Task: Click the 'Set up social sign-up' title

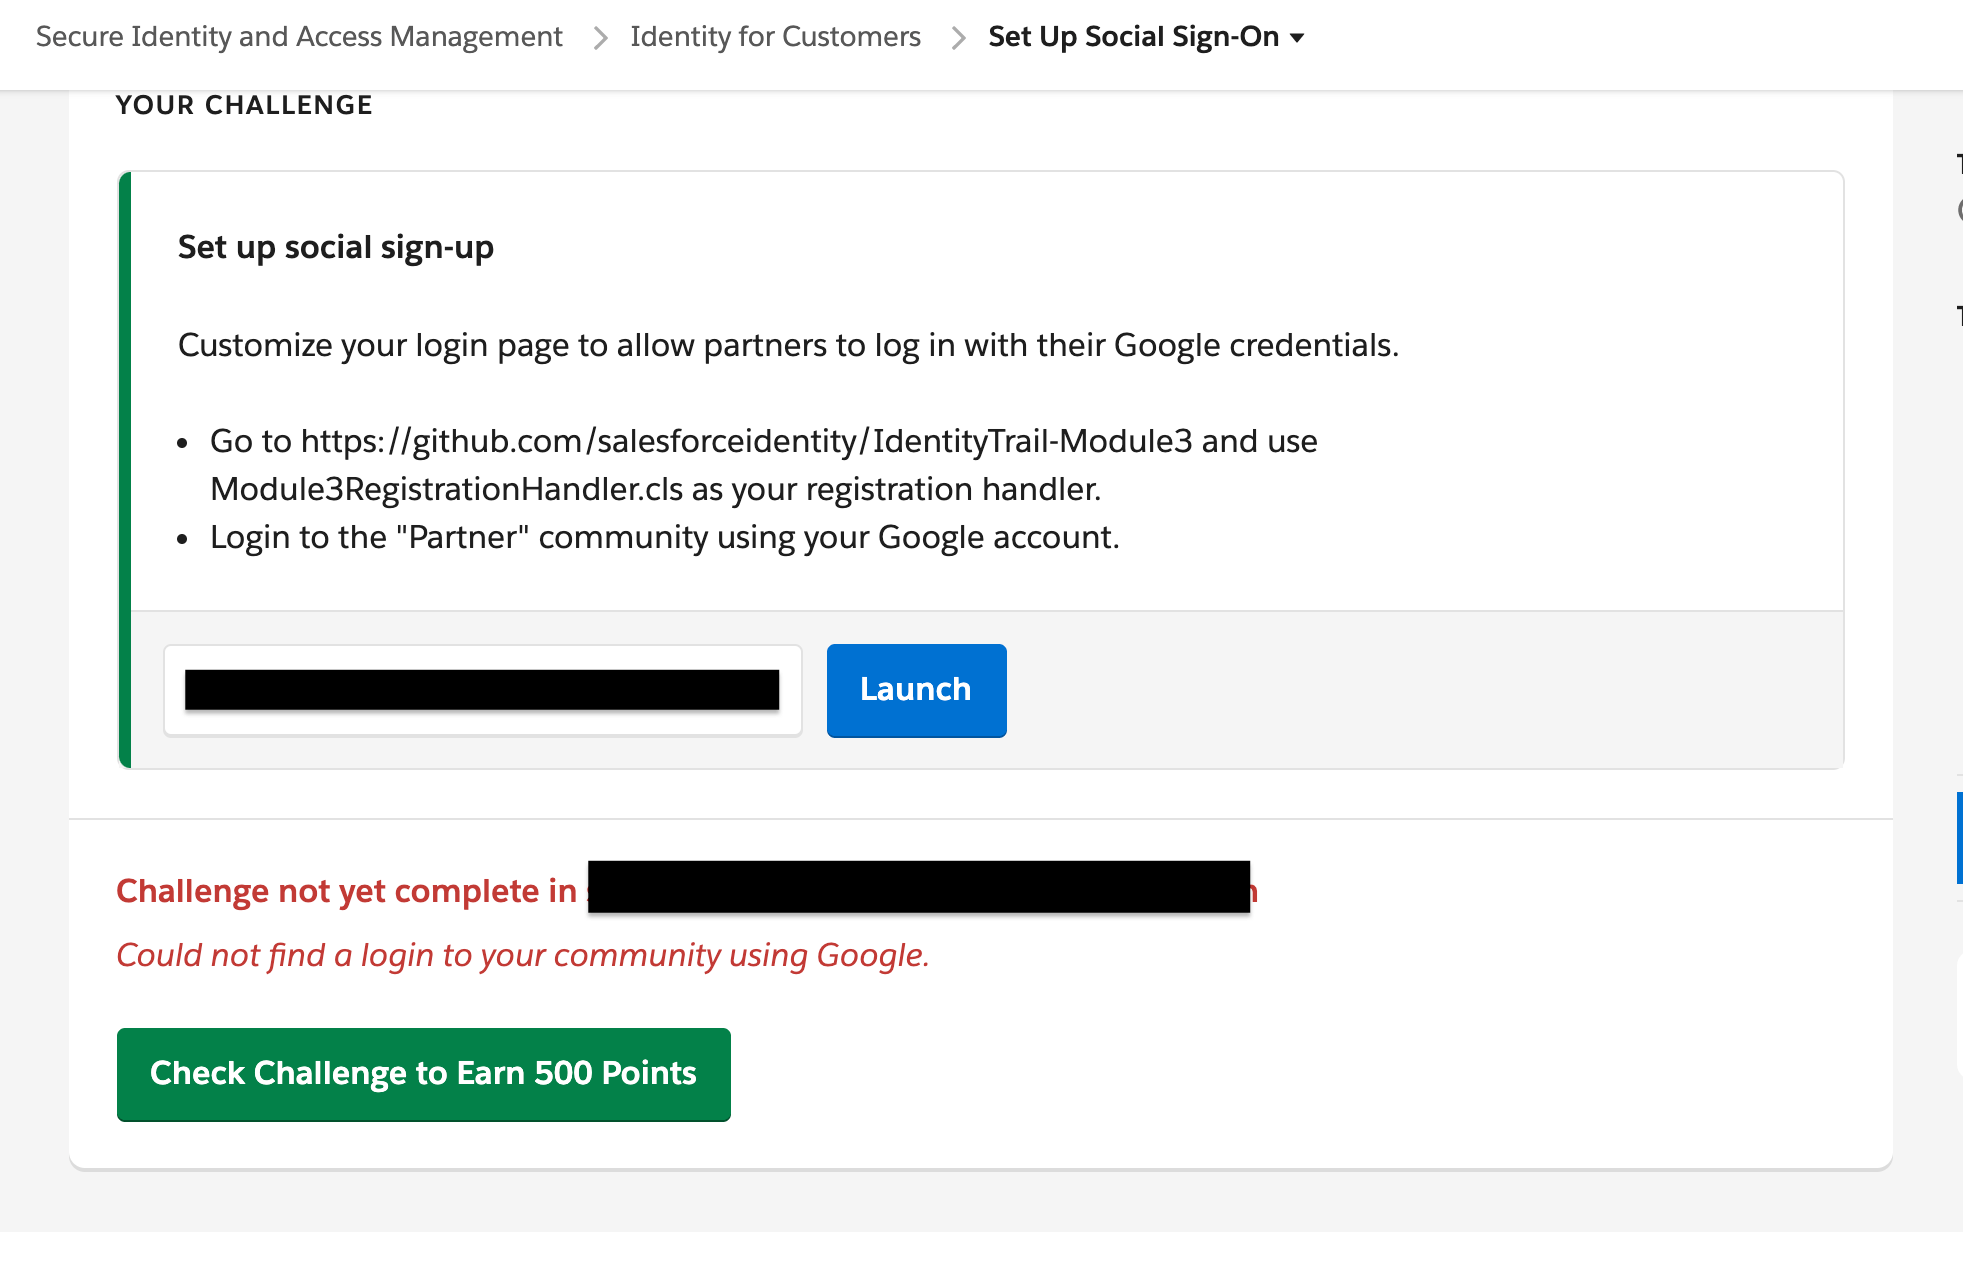Action: pos(335,247)
